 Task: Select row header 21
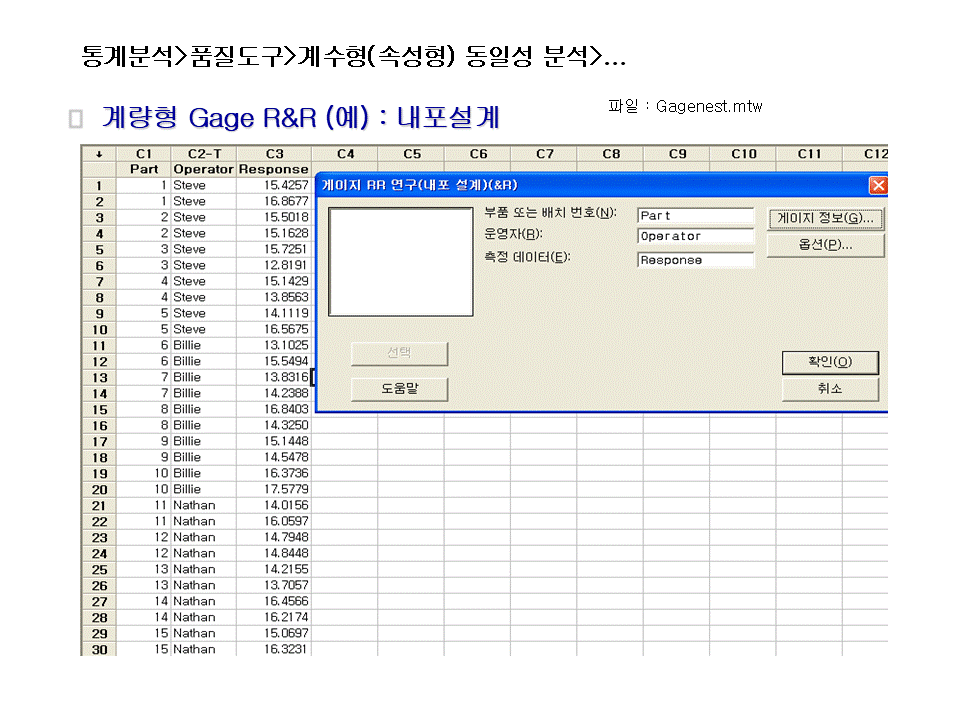coord(99,506)
